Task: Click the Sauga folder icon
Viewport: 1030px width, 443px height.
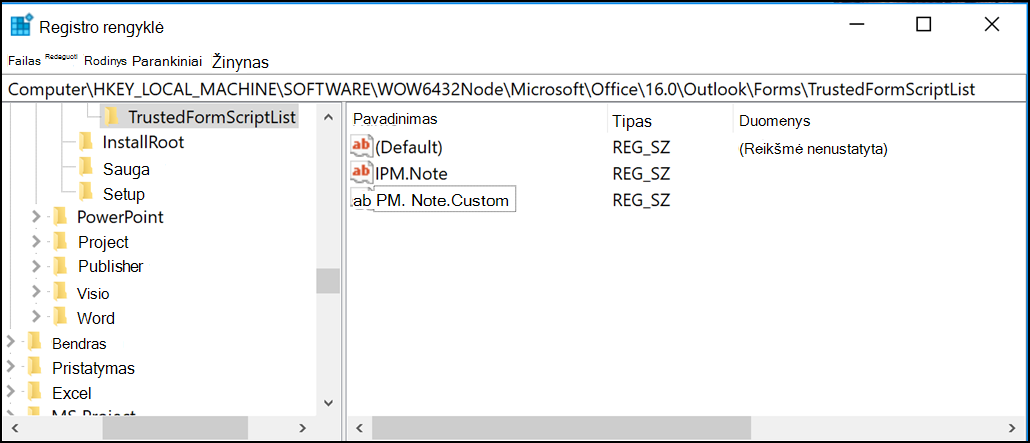Action: pyautogui.click(x=85, y=169)
